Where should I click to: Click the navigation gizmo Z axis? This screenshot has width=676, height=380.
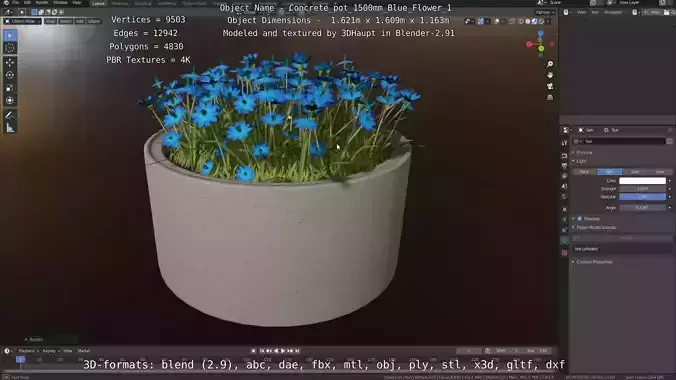[x=541, y=34]
